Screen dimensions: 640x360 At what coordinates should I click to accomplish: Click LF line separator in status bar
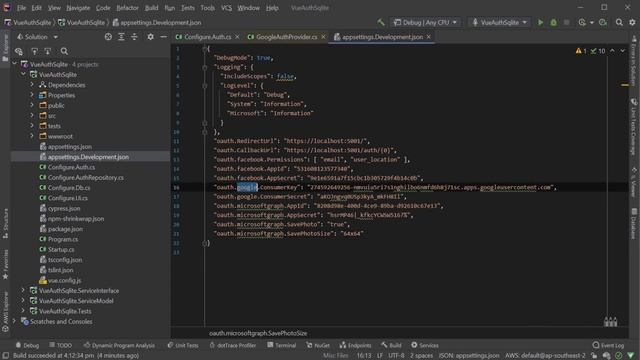(x=380, y=356)
